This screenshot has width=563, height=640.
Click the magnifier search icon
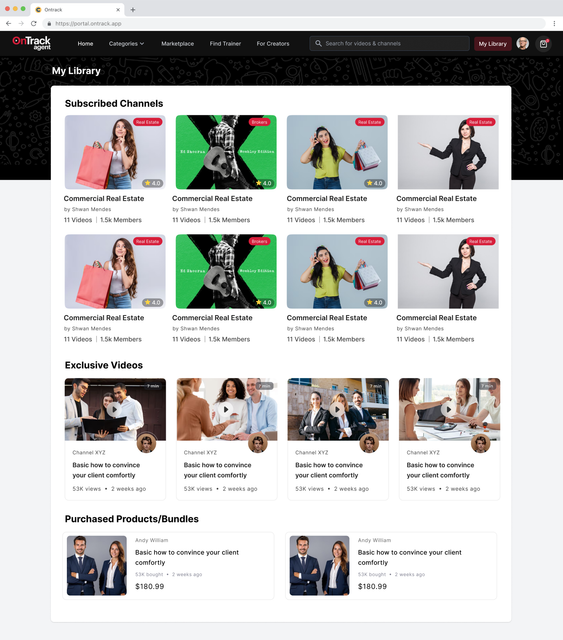(x=318, y=43)
